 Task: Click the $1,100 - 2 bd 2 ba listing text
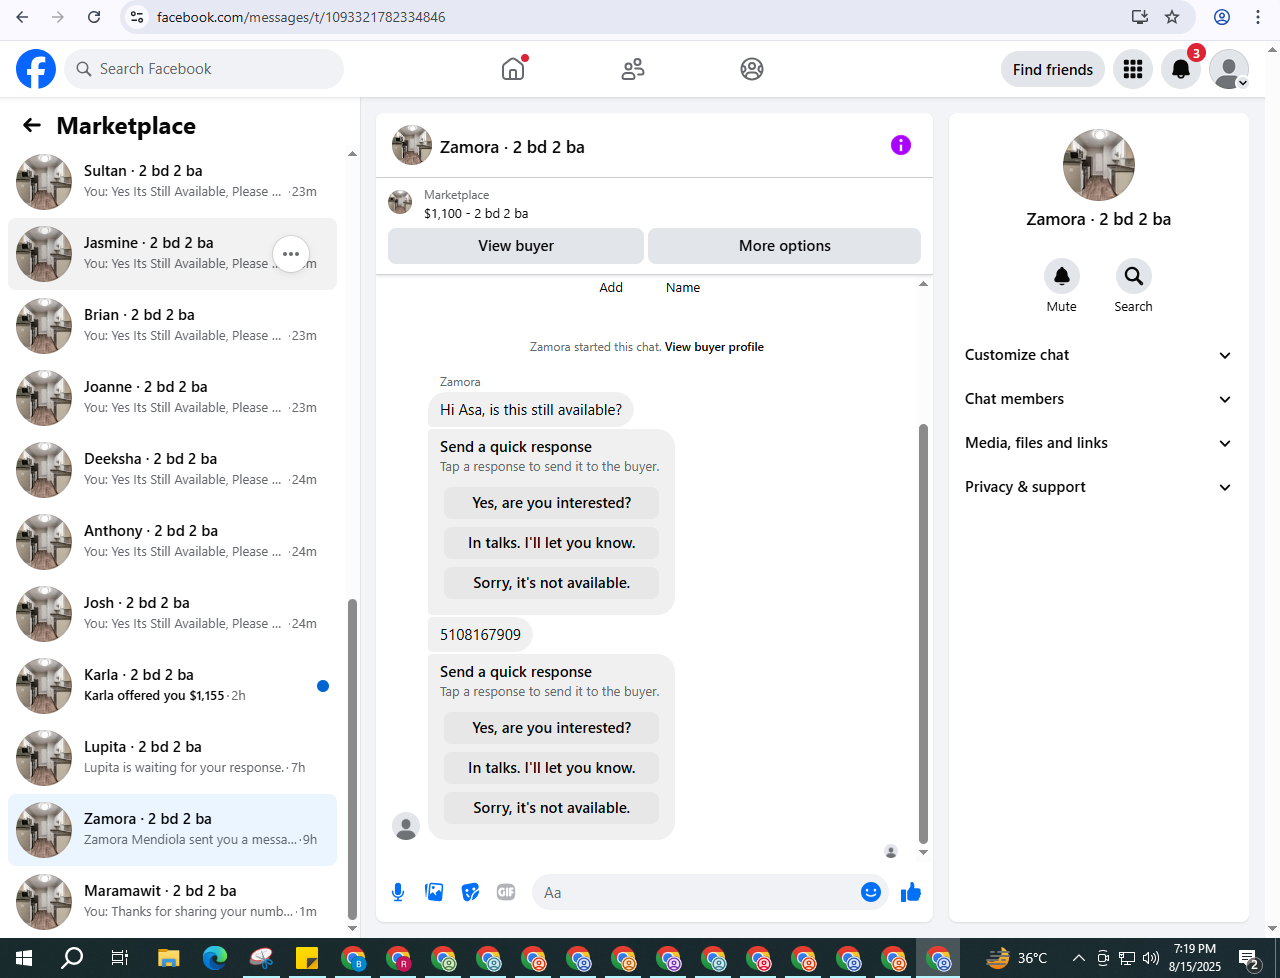476,213
